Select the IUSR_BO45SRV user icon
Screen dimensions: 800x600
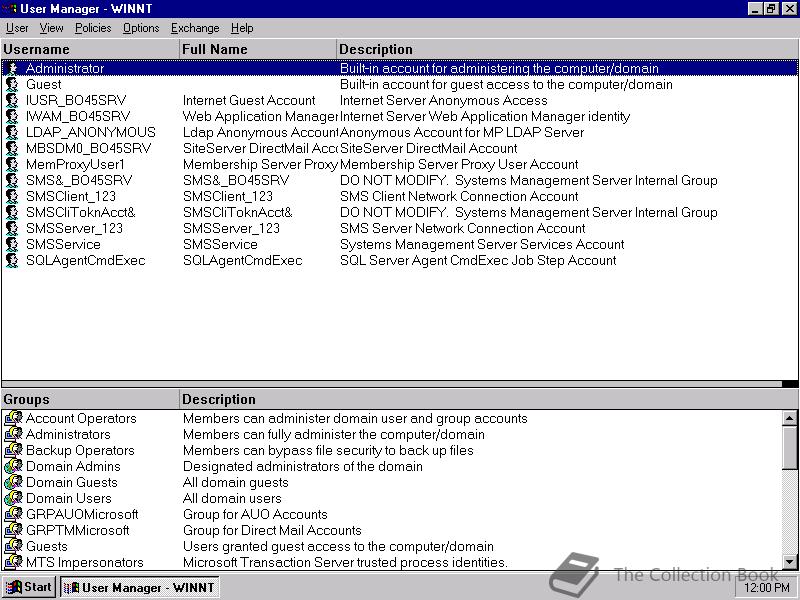click(x=12, y=101)
